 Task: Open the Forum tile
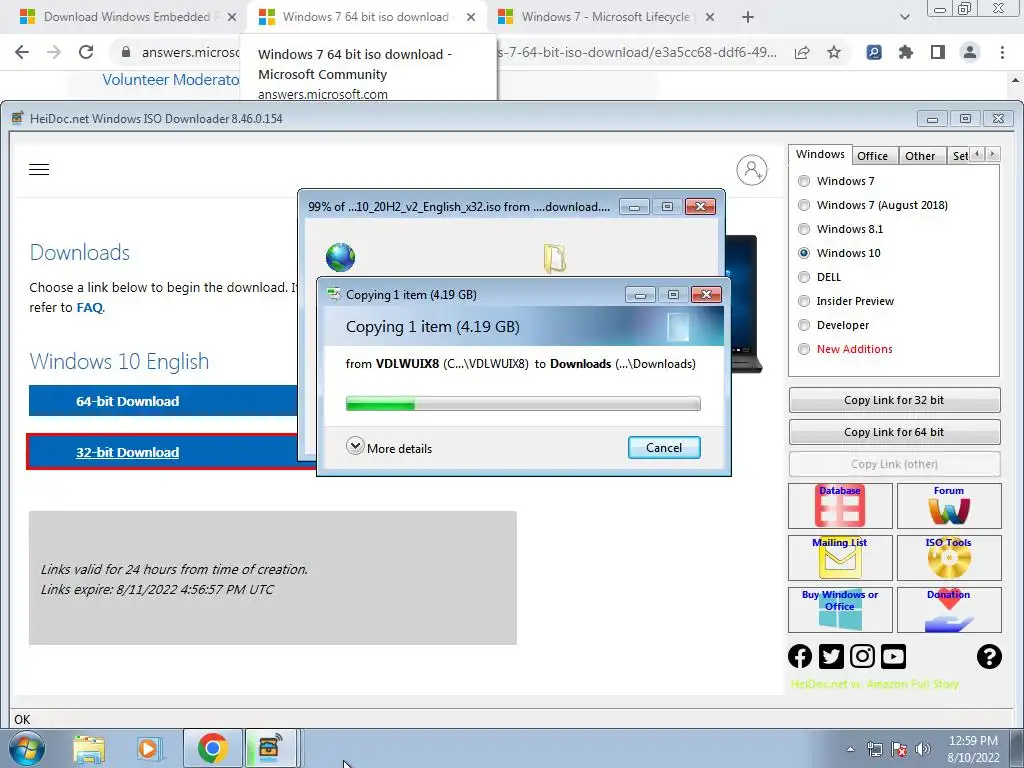pyautogui.click(x=949, y=506)
